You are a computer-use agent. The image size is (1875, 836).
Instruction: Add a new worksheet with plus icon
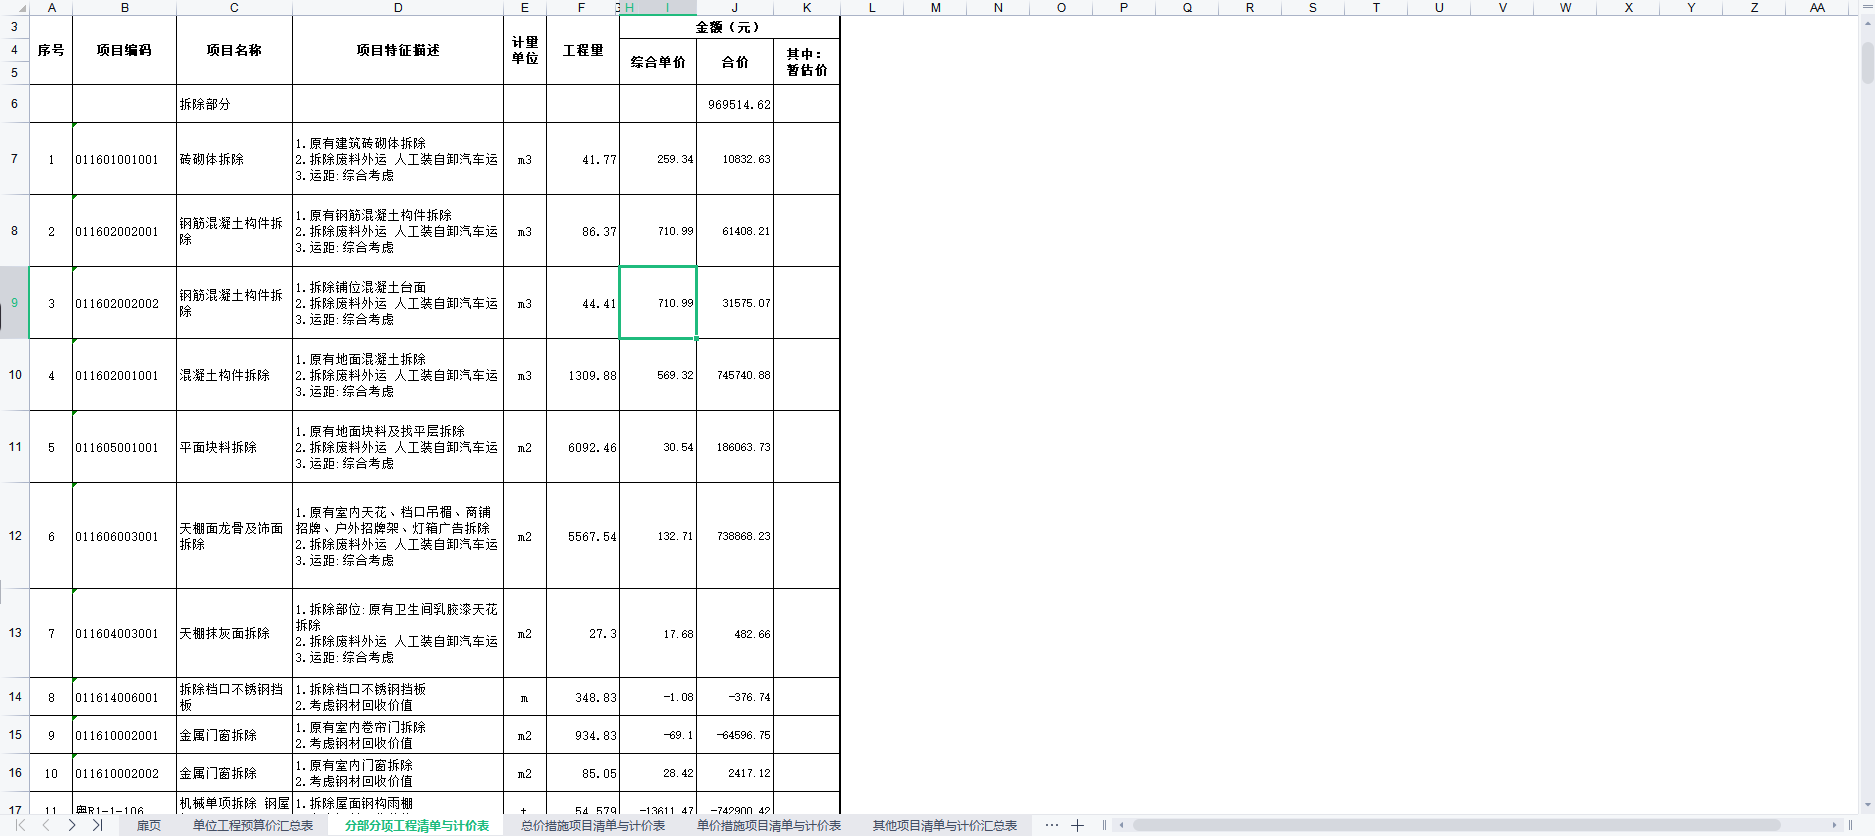(x=1077, y=825)
